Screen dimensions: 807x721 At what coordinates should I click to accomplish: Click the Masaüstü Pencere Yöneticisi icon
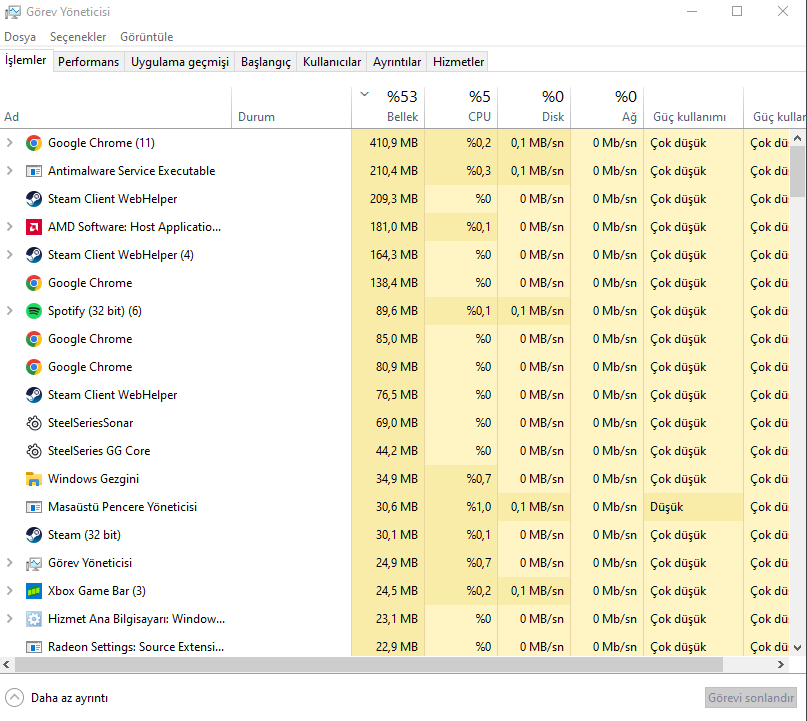[x=34, y=507]
